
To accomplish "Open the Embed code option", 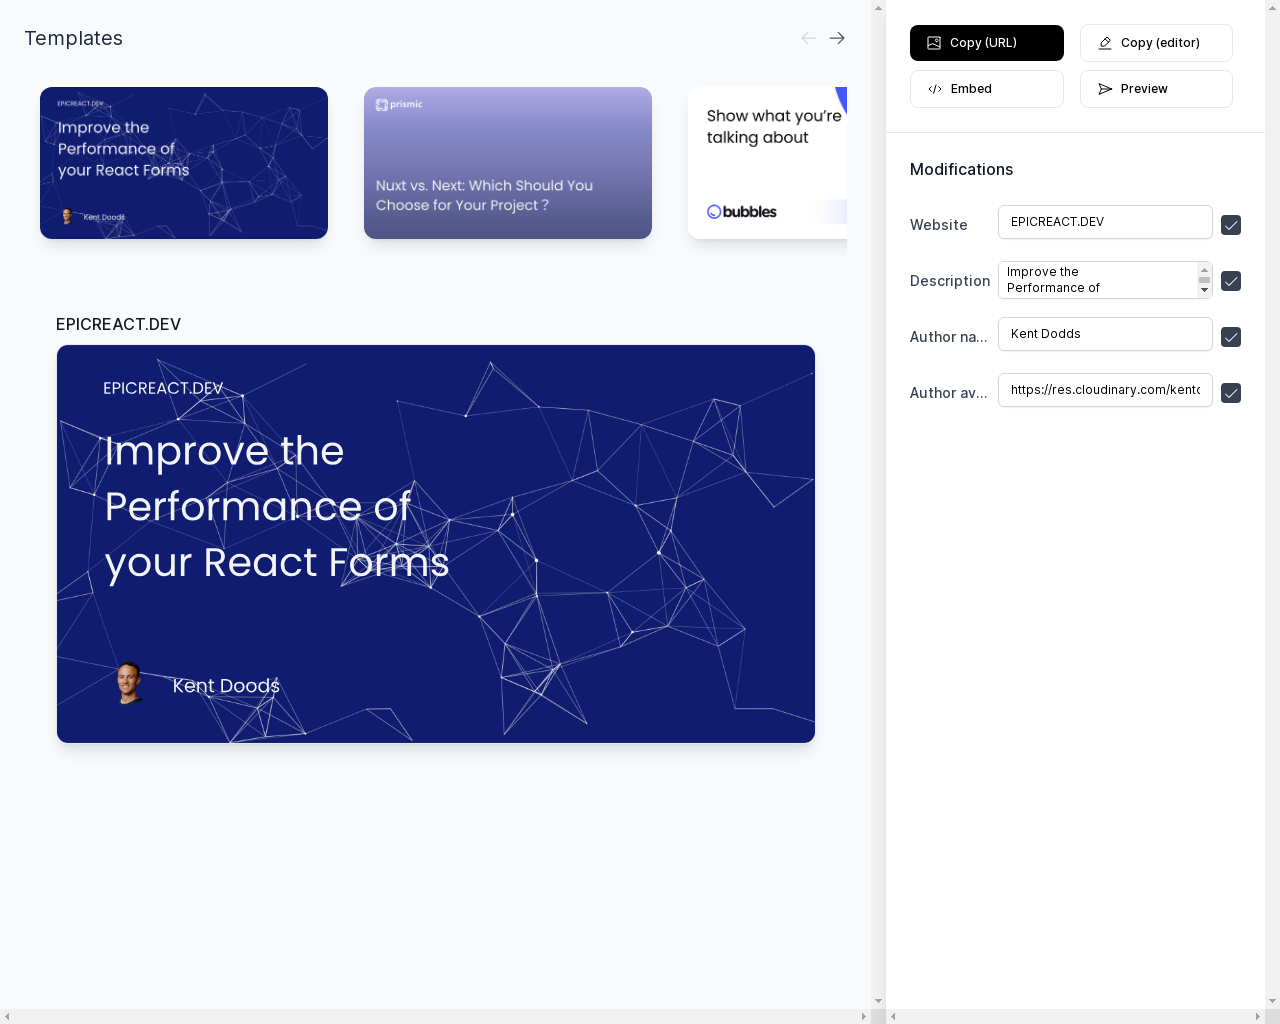I will [987, 89].
